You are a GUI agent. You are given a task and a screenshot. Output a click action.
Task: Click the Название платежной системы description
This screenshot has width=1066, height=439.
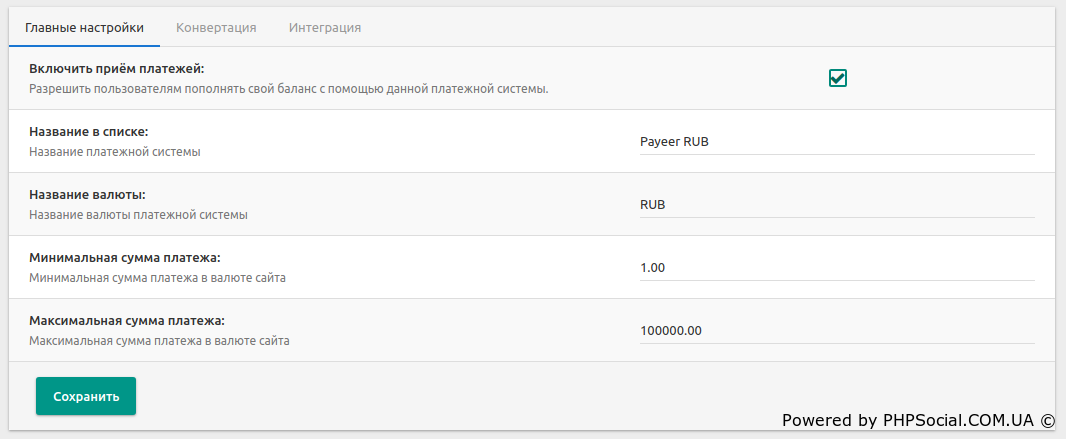(115, 152)
